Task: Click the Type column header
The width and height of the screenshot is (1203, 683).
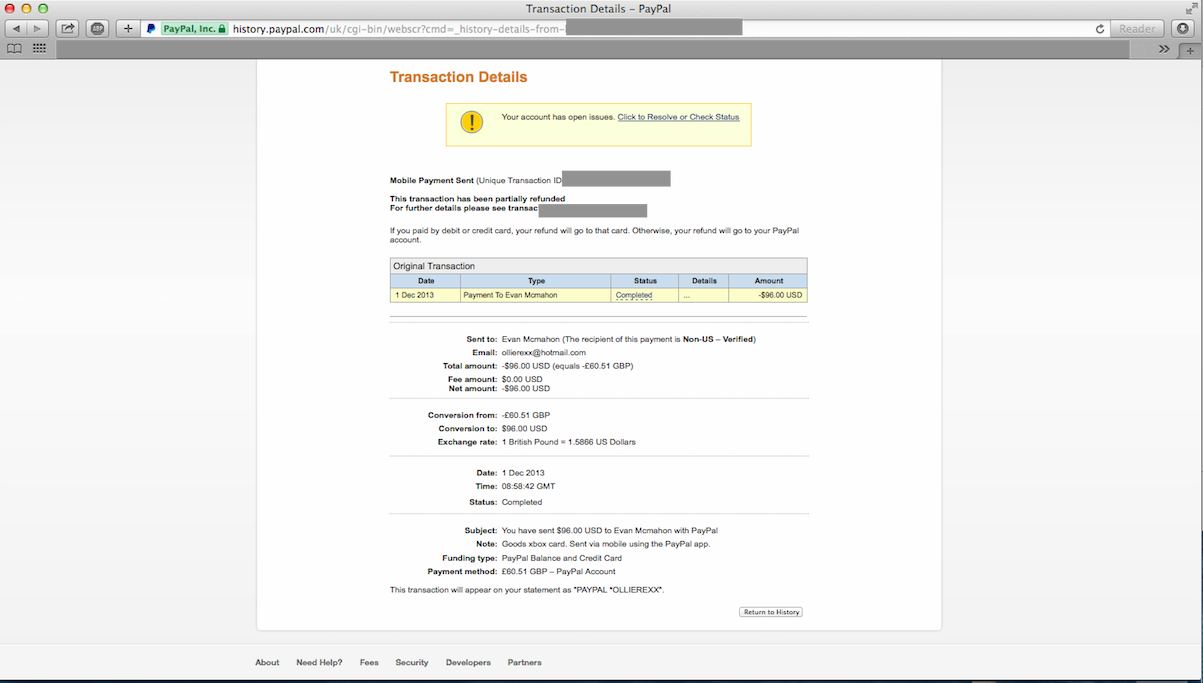Action: pos(536,281)
